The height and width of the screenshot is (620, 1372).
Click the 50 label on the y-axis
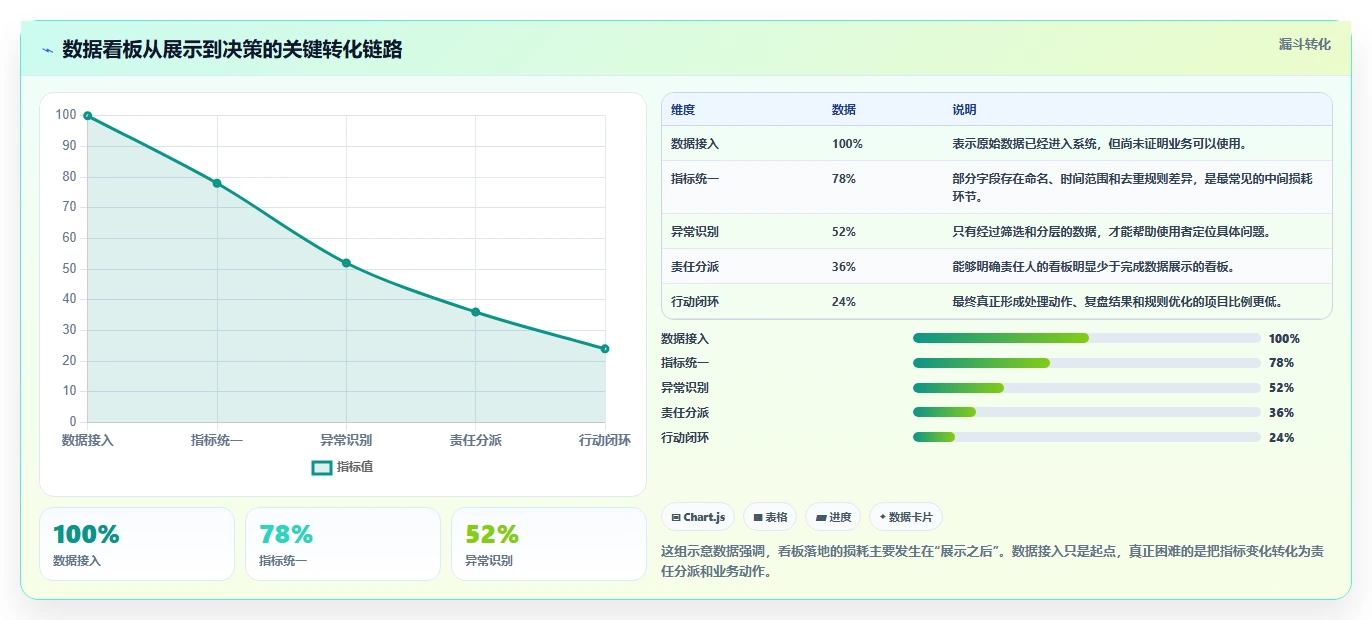70,269
